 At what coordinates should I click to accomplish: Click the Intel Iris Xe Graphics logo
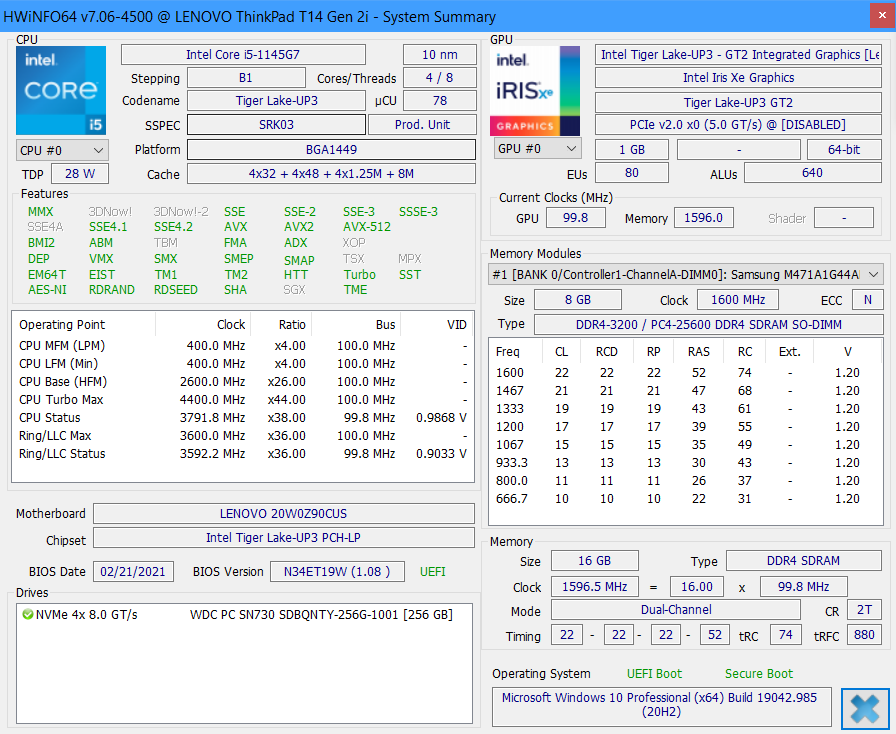(x=535, y=90)
